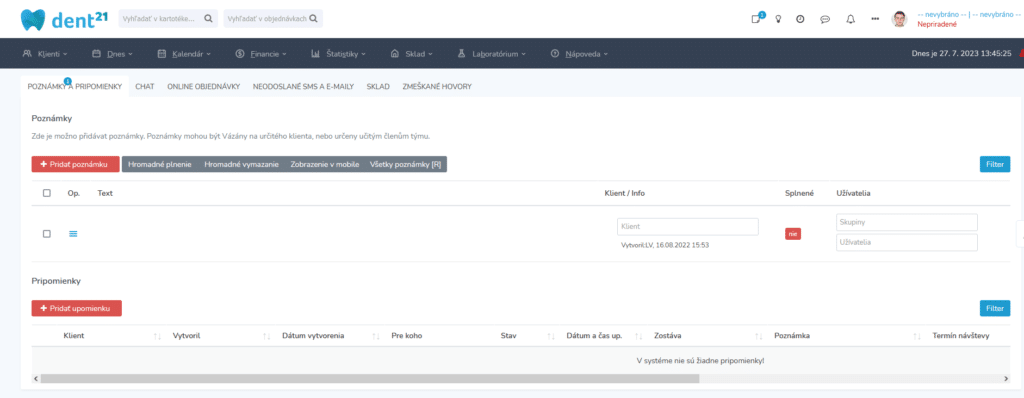Screen dimensions: 1024x398
Task: Sort reminders by the Zostáva column
Action: 759,336
